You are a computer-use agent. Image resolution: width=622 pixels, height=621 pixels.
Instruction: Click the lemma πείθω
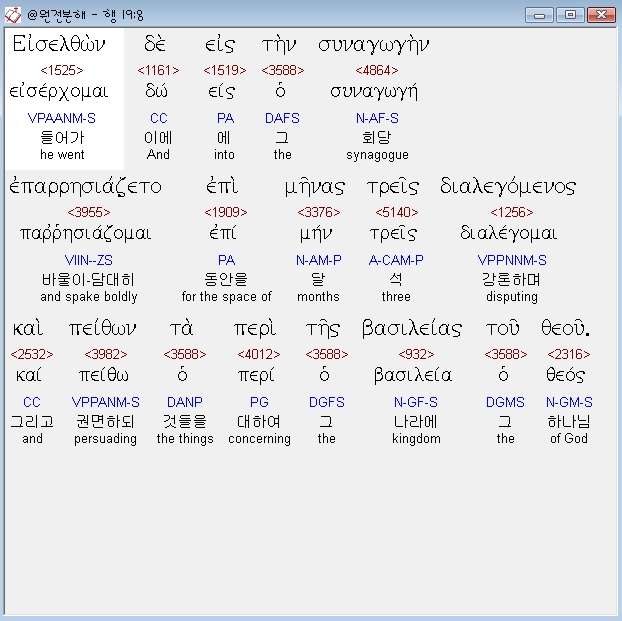(105, 376)
